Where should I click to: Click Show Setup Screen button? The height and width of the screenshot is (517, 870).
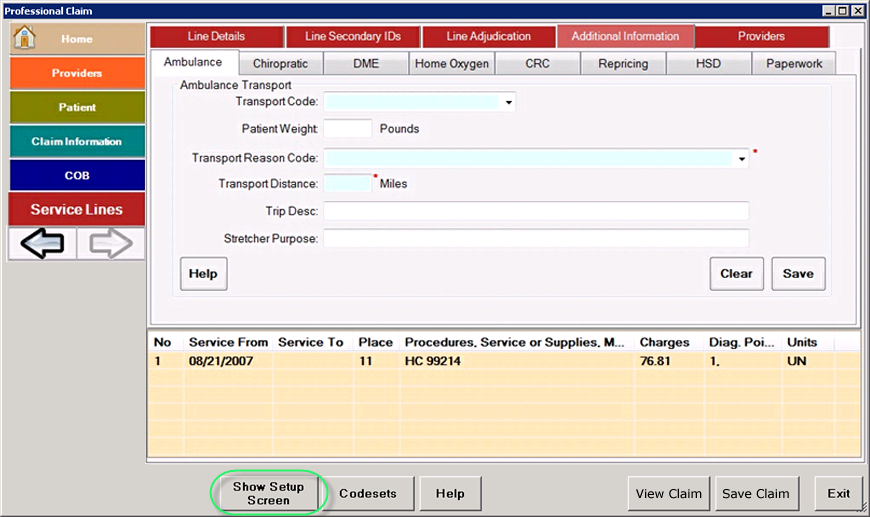268,493
